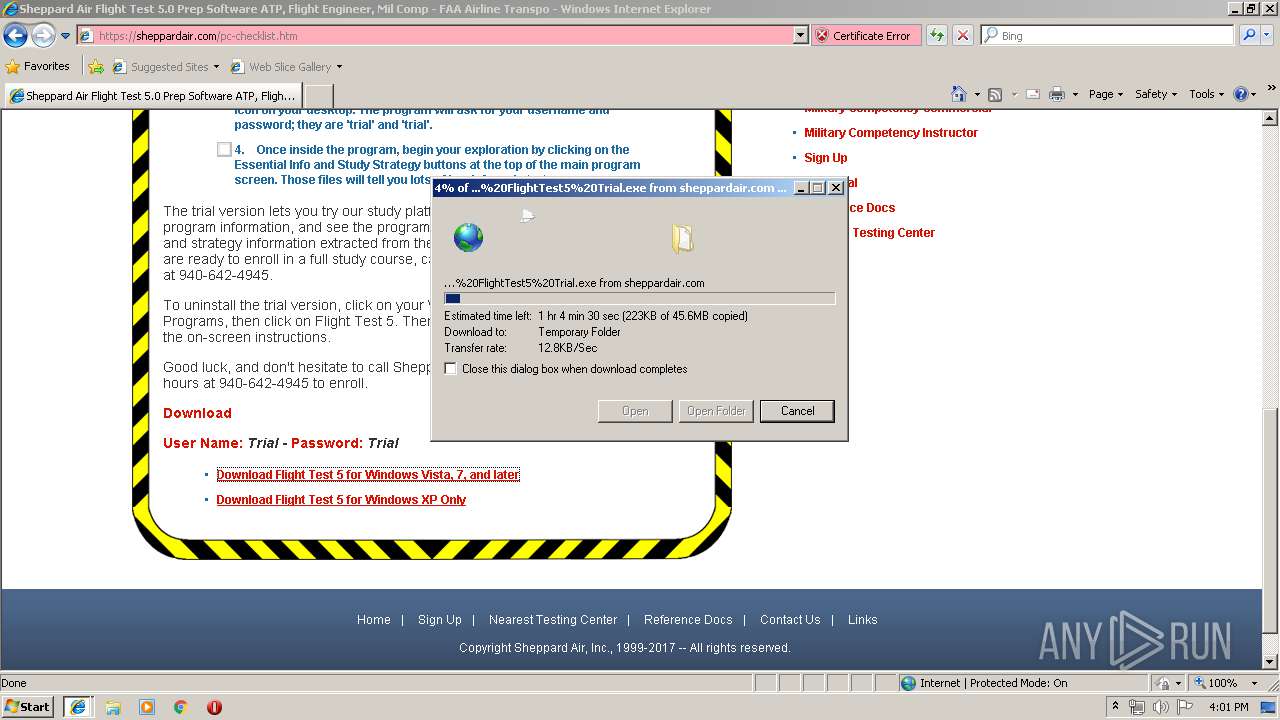
Task: Click the Print icon
Action: click(x=1057, y=94)
